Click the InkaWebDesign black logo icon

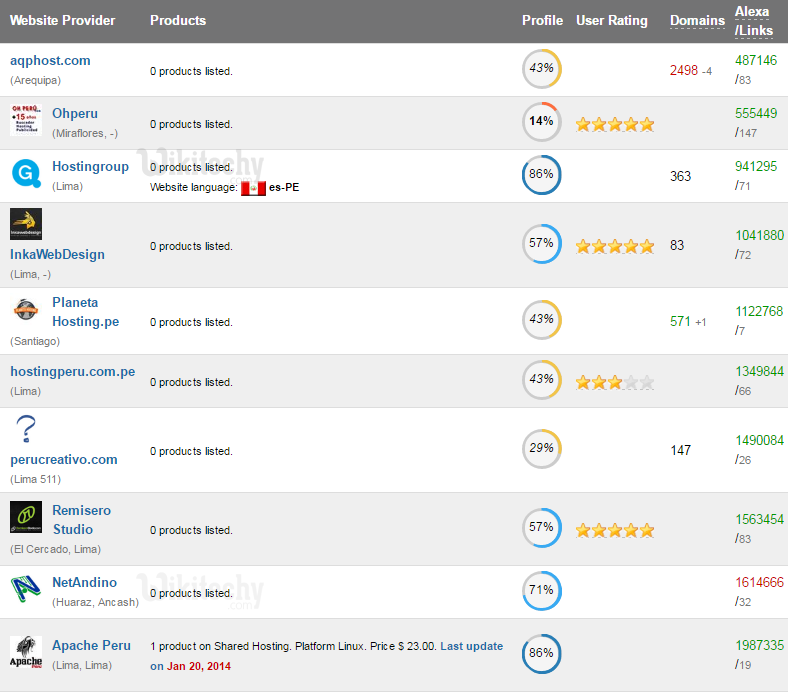pyautogui.click(x=26, y=224)
